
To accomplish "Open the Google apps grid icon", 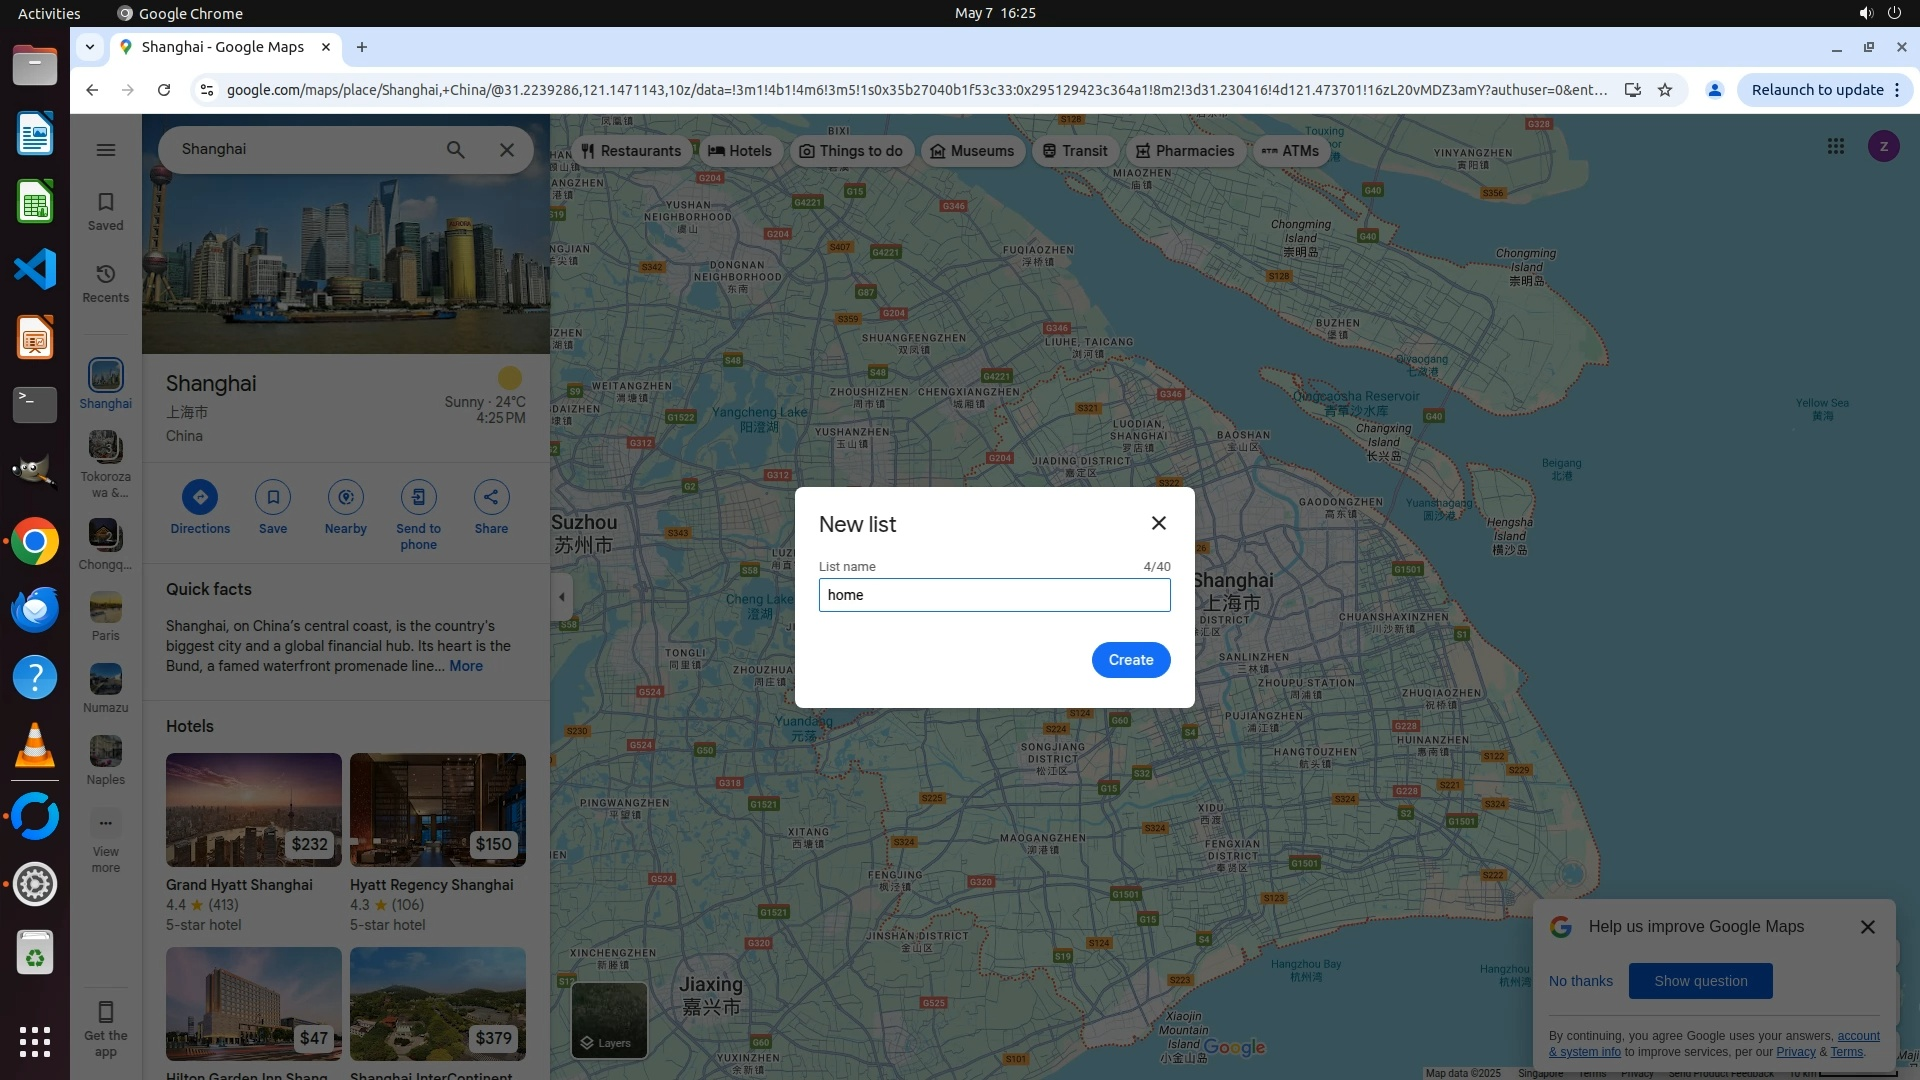I will point(1835,147).
